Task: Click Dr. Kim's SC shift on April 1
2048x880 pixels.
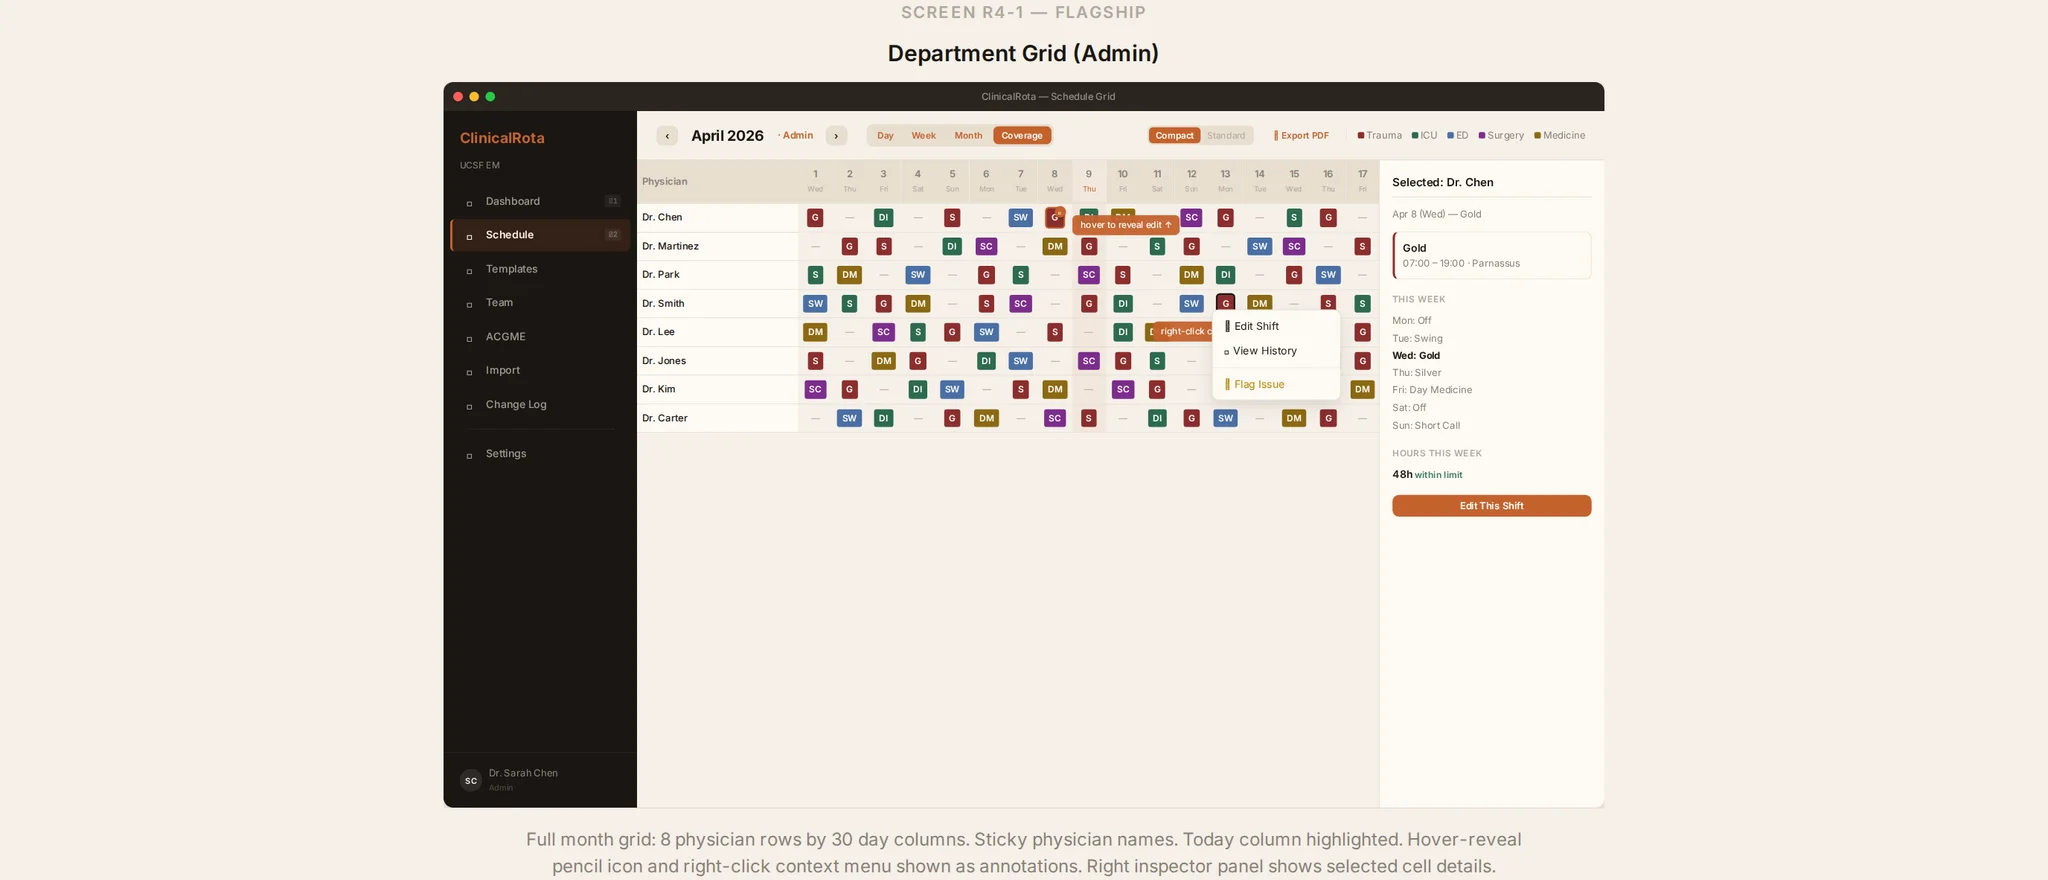Action: (x=815, y=389)
